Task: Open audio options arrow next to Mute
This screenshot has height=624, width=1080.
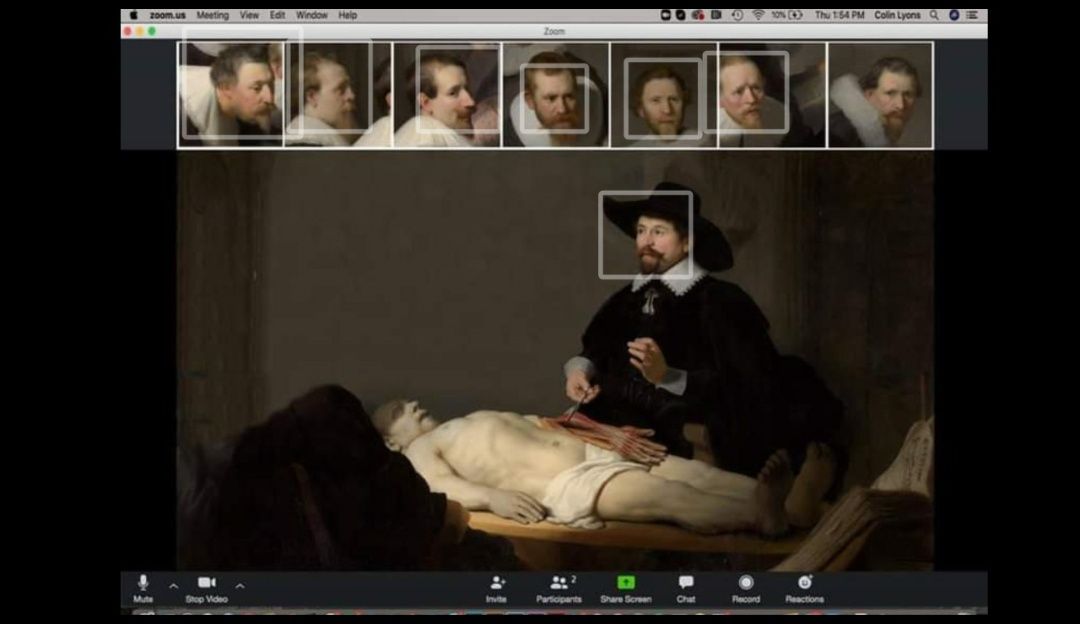Action: click(x=174, y=586)
